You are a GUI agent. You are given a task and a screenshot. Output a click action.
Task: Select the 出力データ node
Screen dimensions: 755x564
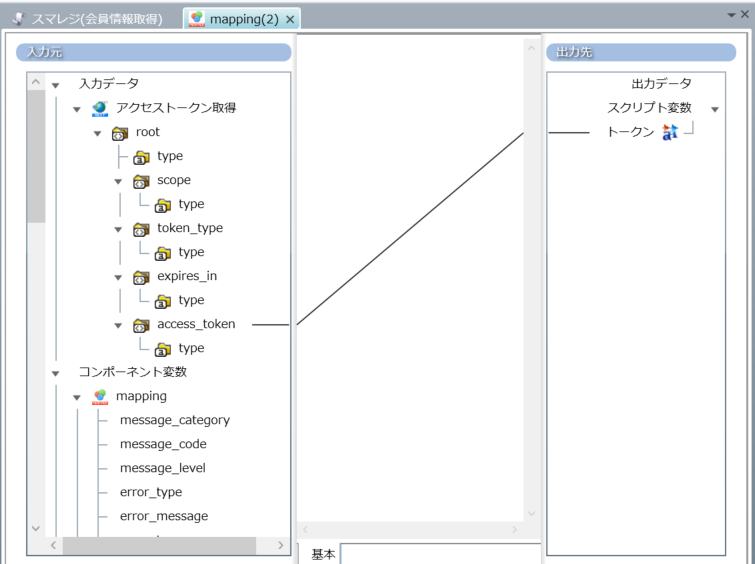pyautogui.click(x=662, y=84)
